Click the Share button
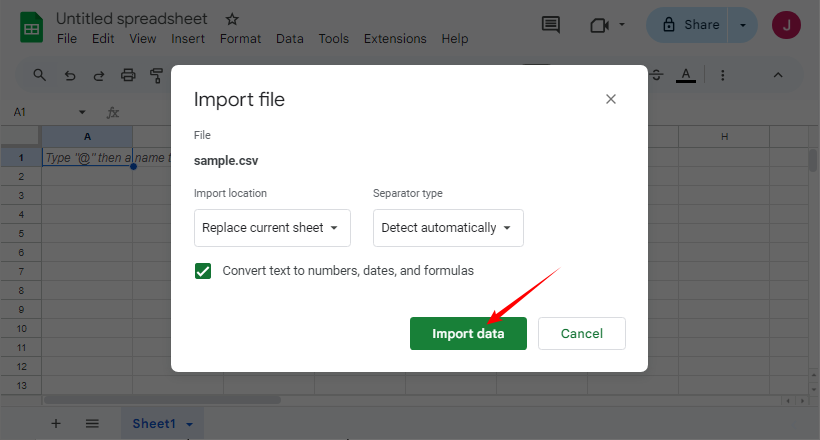 tap(688, 25)
